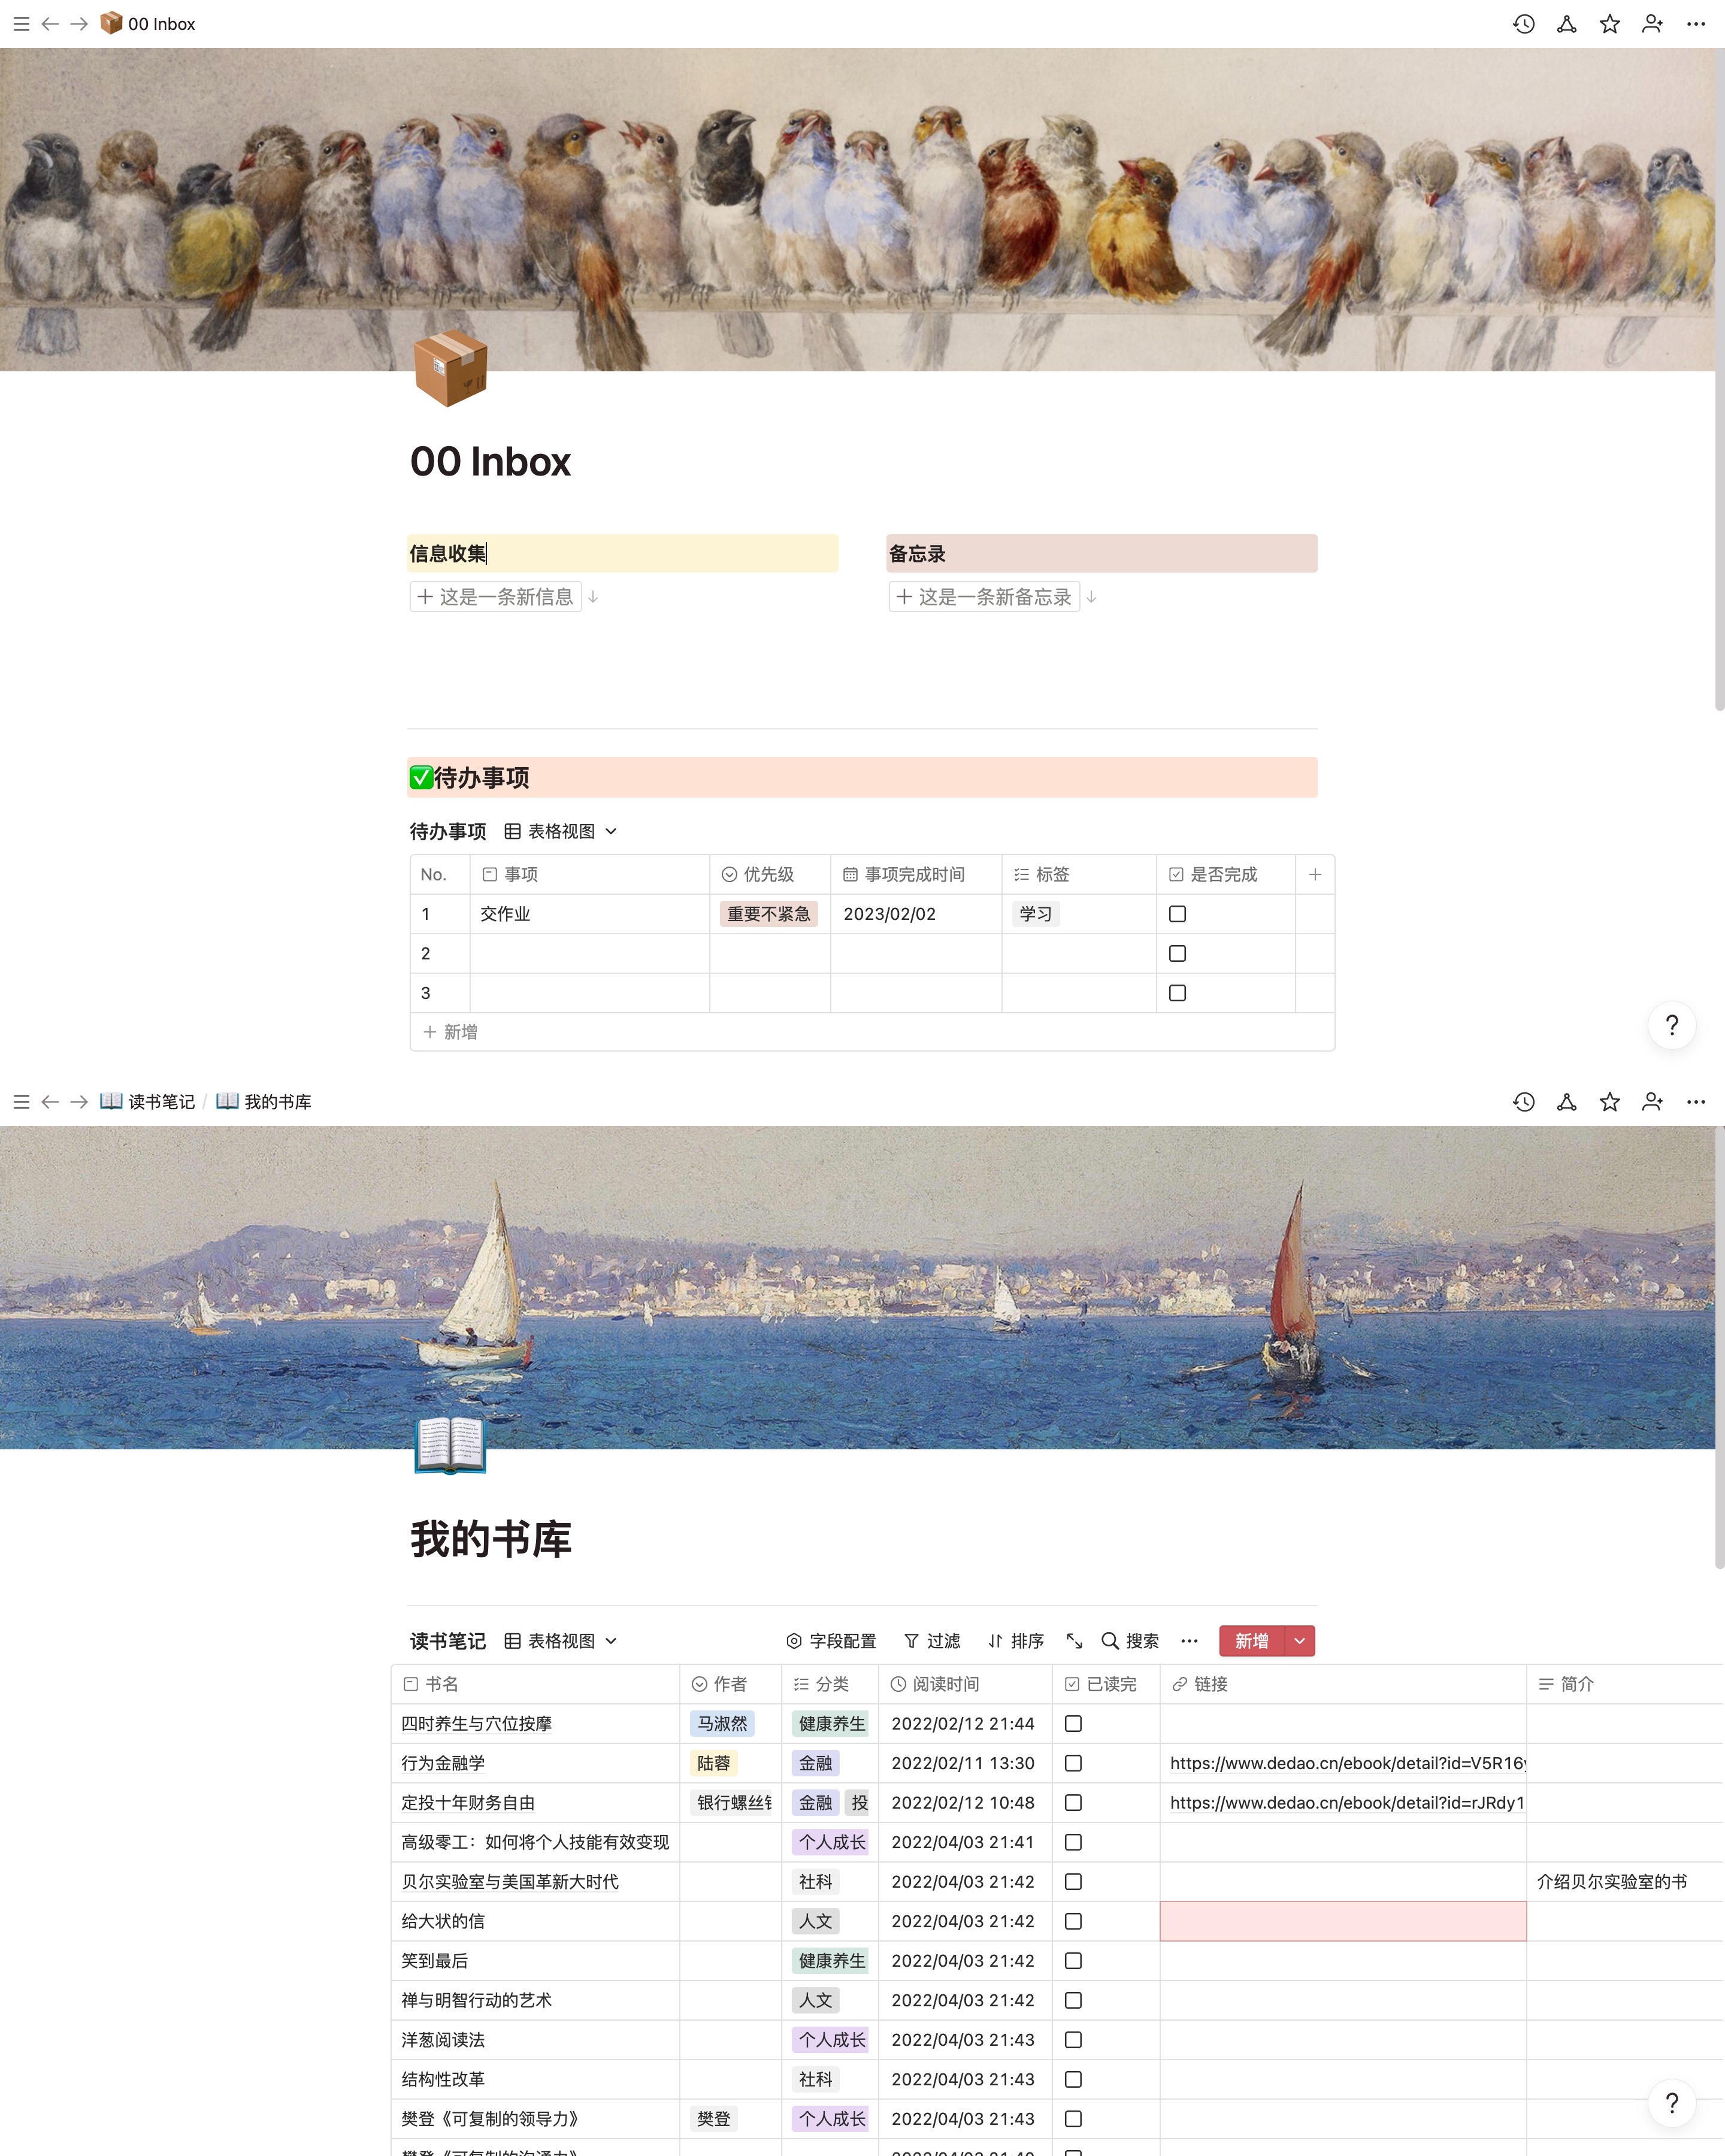
Task: Open share graph icon in 我的书库 window
Action: point(1566,1102)
